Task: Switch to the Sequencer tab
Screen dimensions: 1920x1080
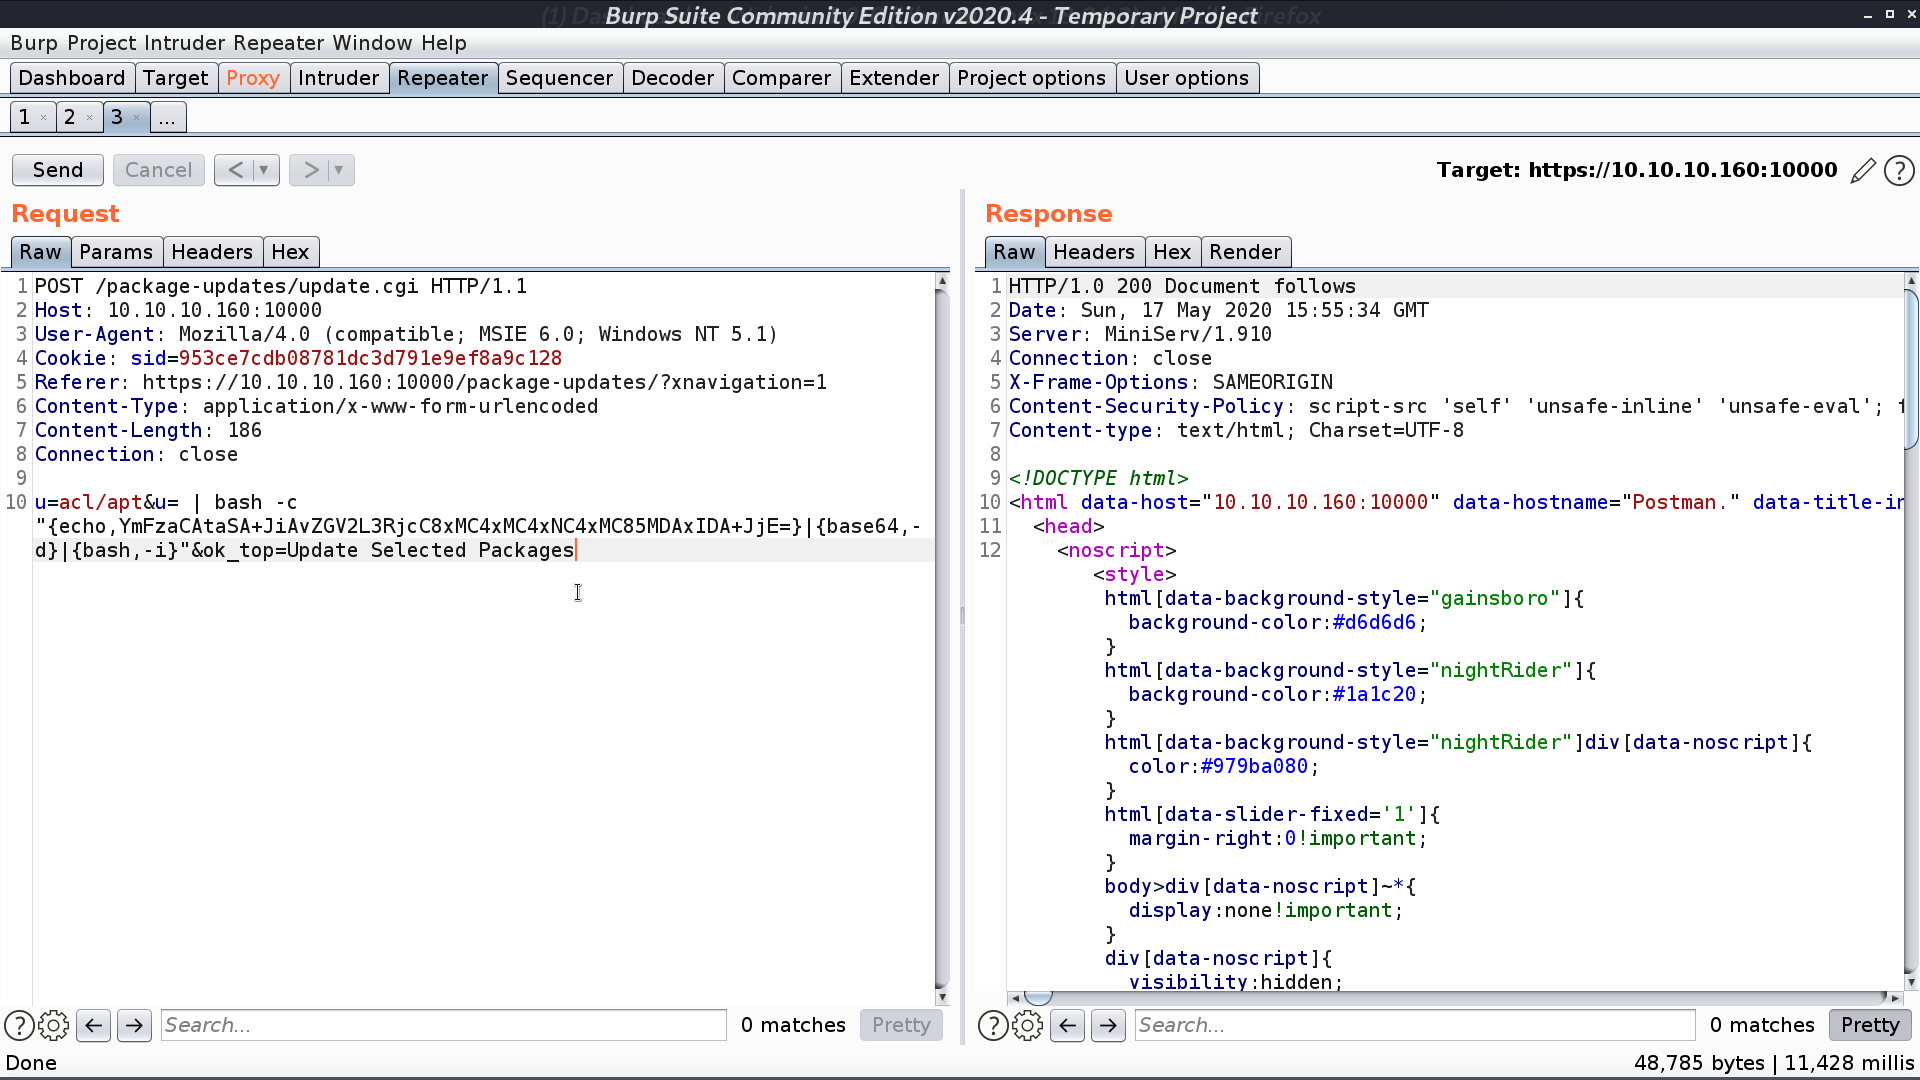Action: (560, 78)
